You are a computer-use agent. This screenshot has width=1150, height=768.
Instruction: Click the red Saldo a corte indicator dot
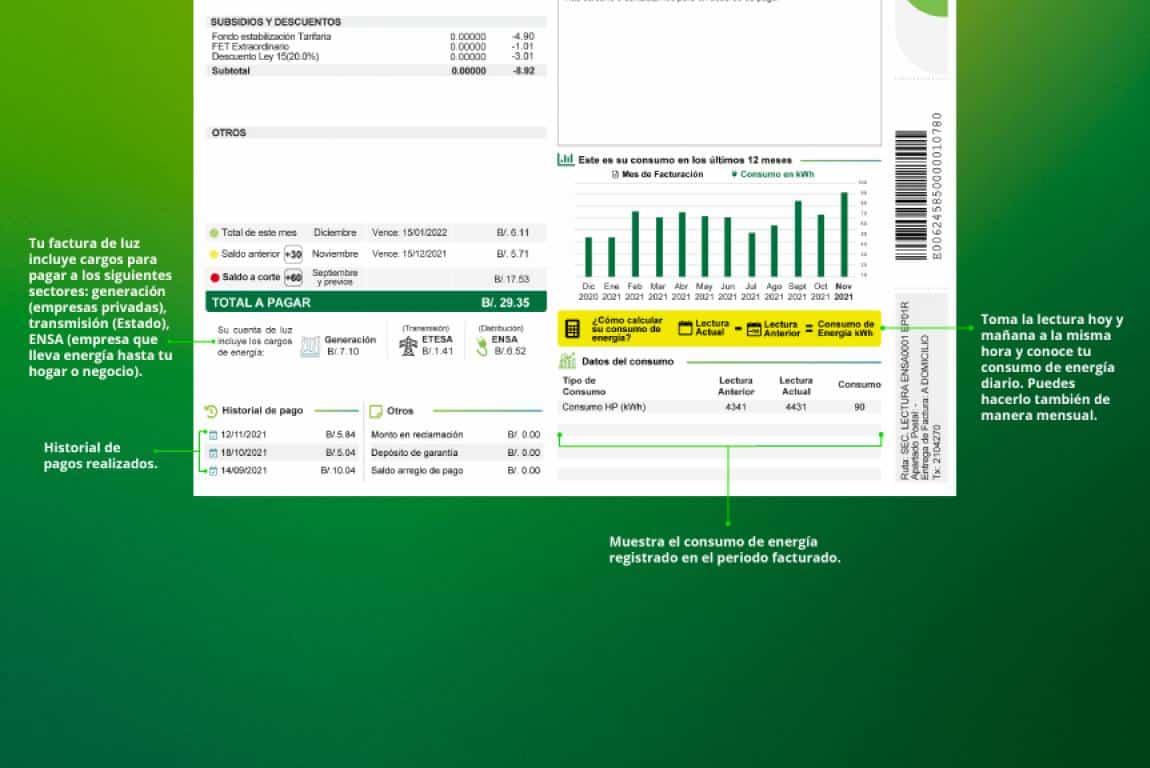tap(214, 278)
